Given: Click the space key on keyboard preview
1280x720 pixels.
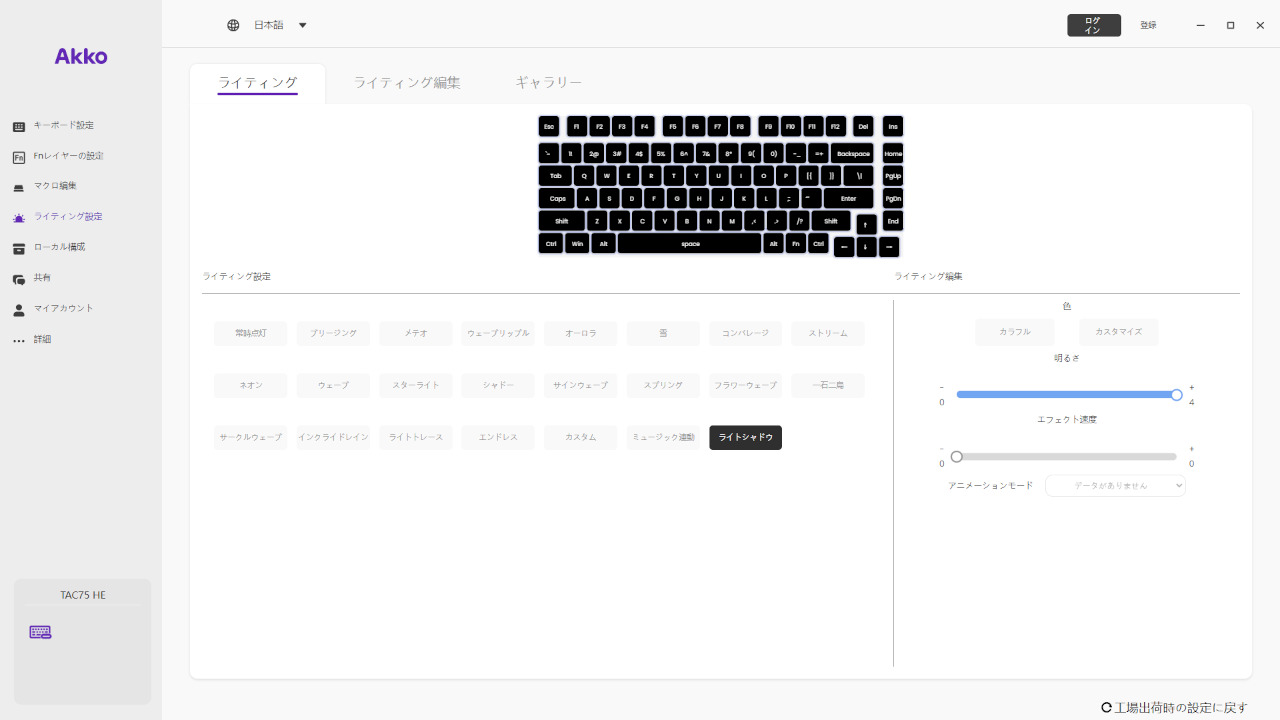Looking at the screenshot, I should coord(689,243).
